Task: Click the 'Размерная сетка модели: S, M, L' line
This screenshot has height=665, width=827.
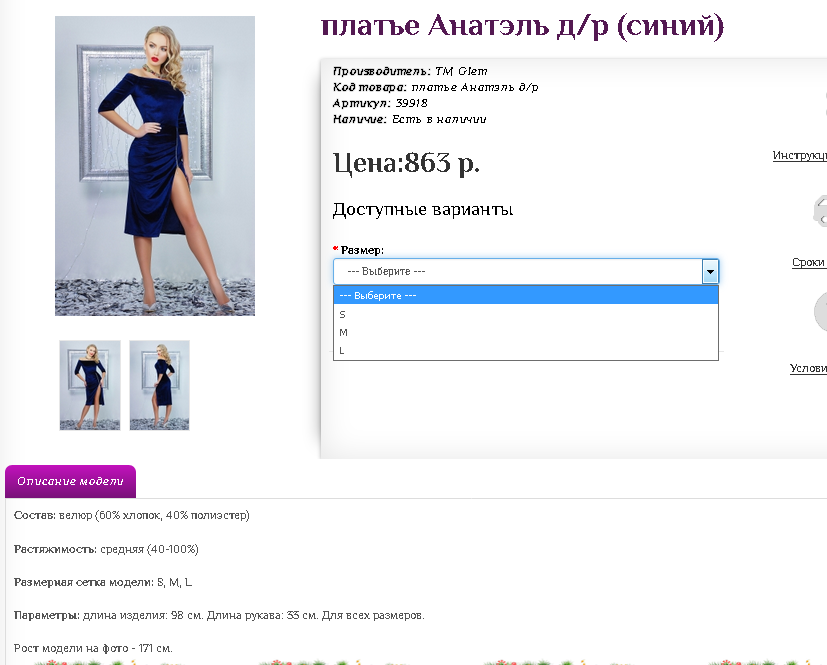Action: [103, 582]
